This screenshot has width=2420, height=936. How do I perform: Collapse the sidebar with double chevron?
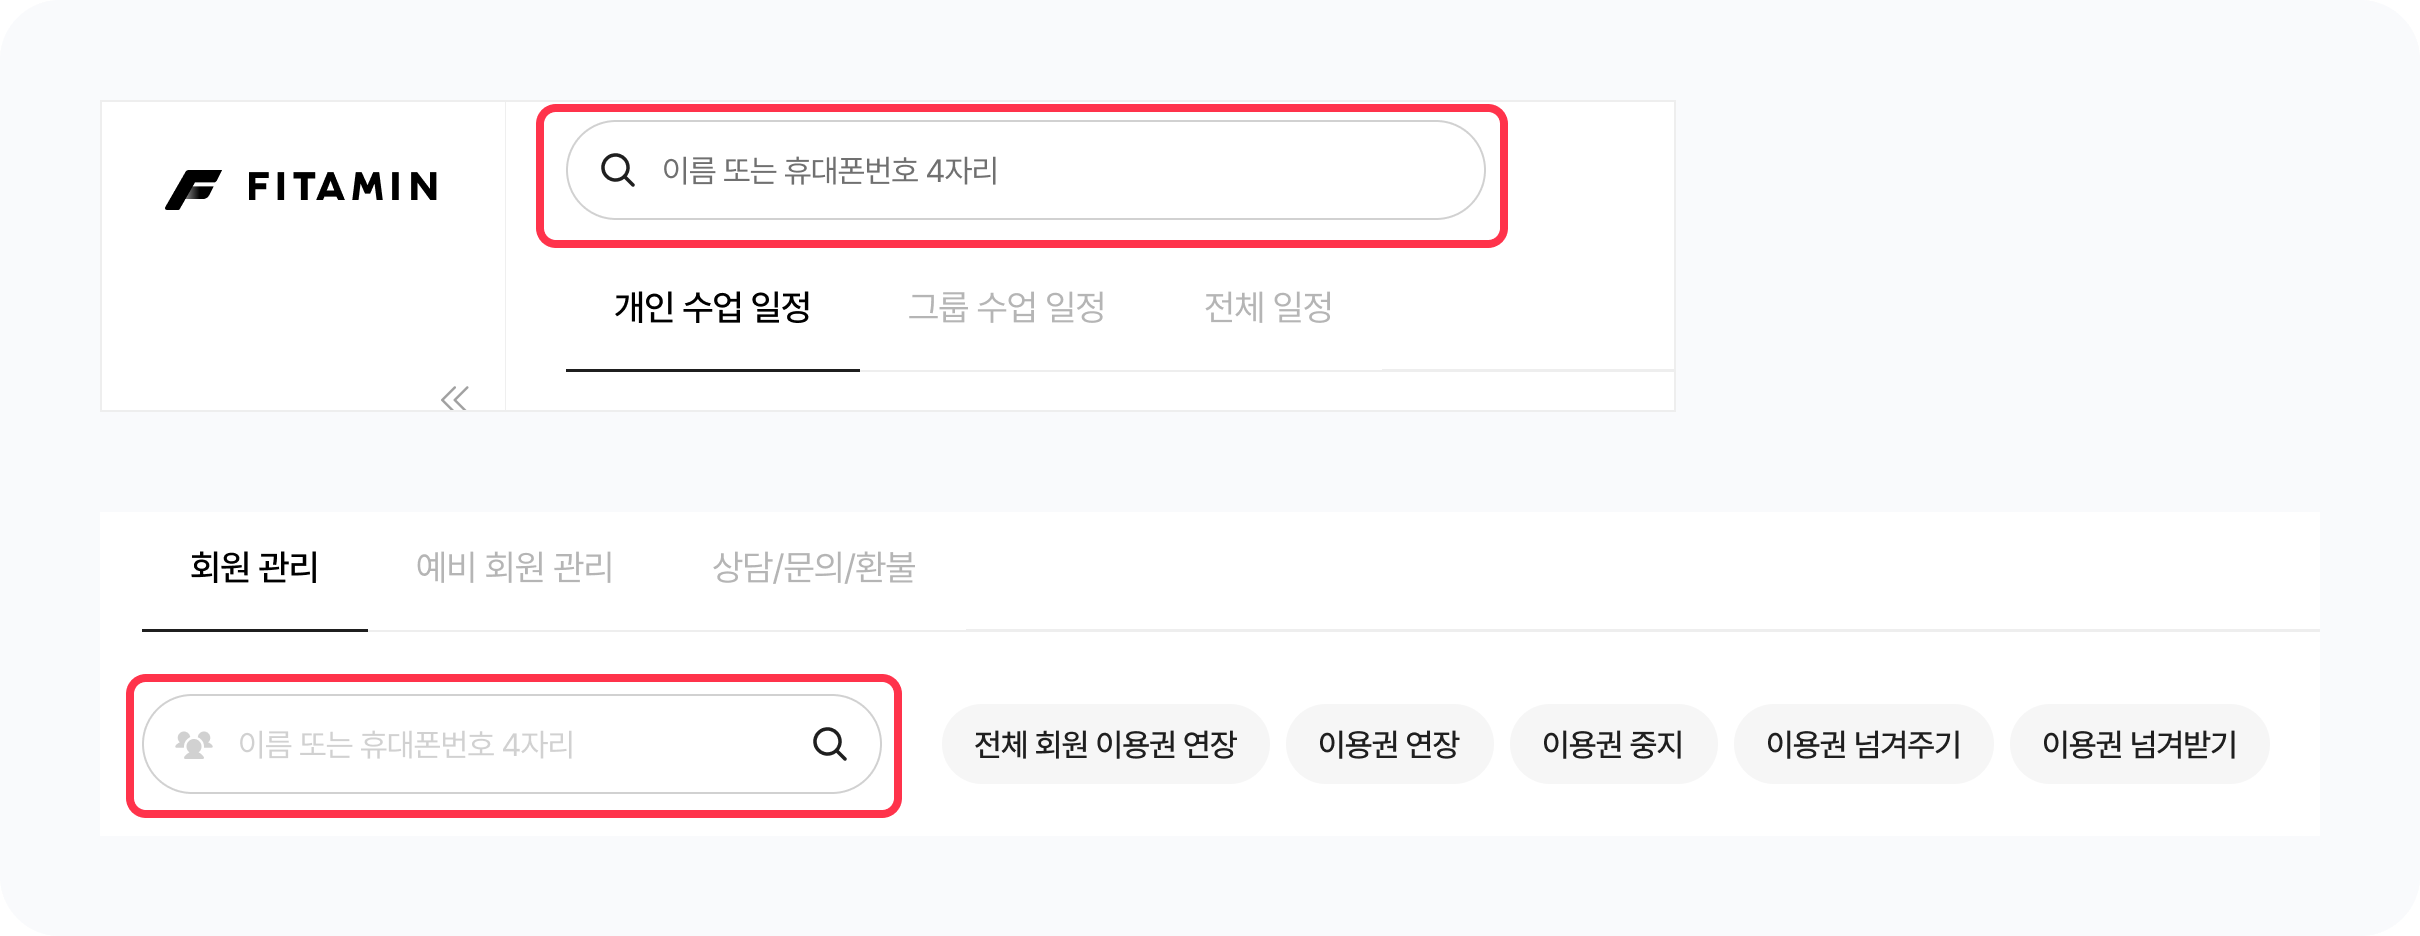pyautogui.click(x=455, y=399)
